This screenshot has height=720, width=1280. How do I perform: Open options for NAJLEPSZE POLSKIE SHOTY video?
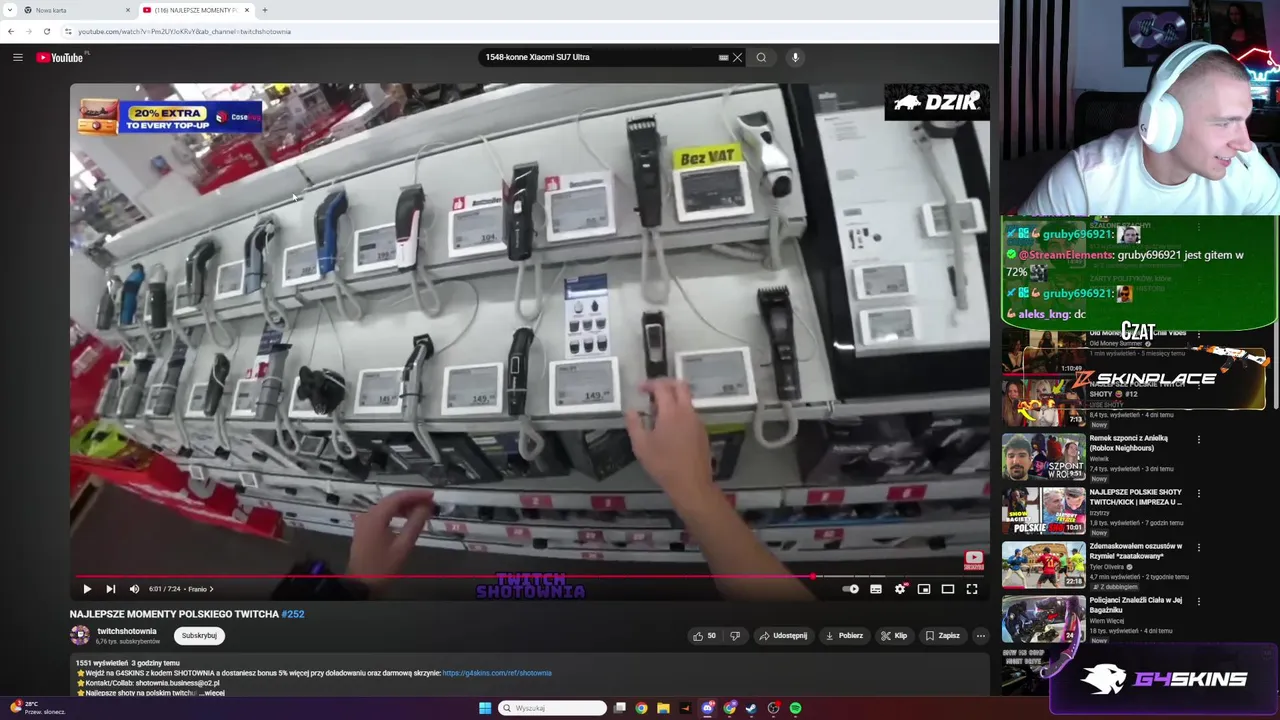tap(1199, 493)
